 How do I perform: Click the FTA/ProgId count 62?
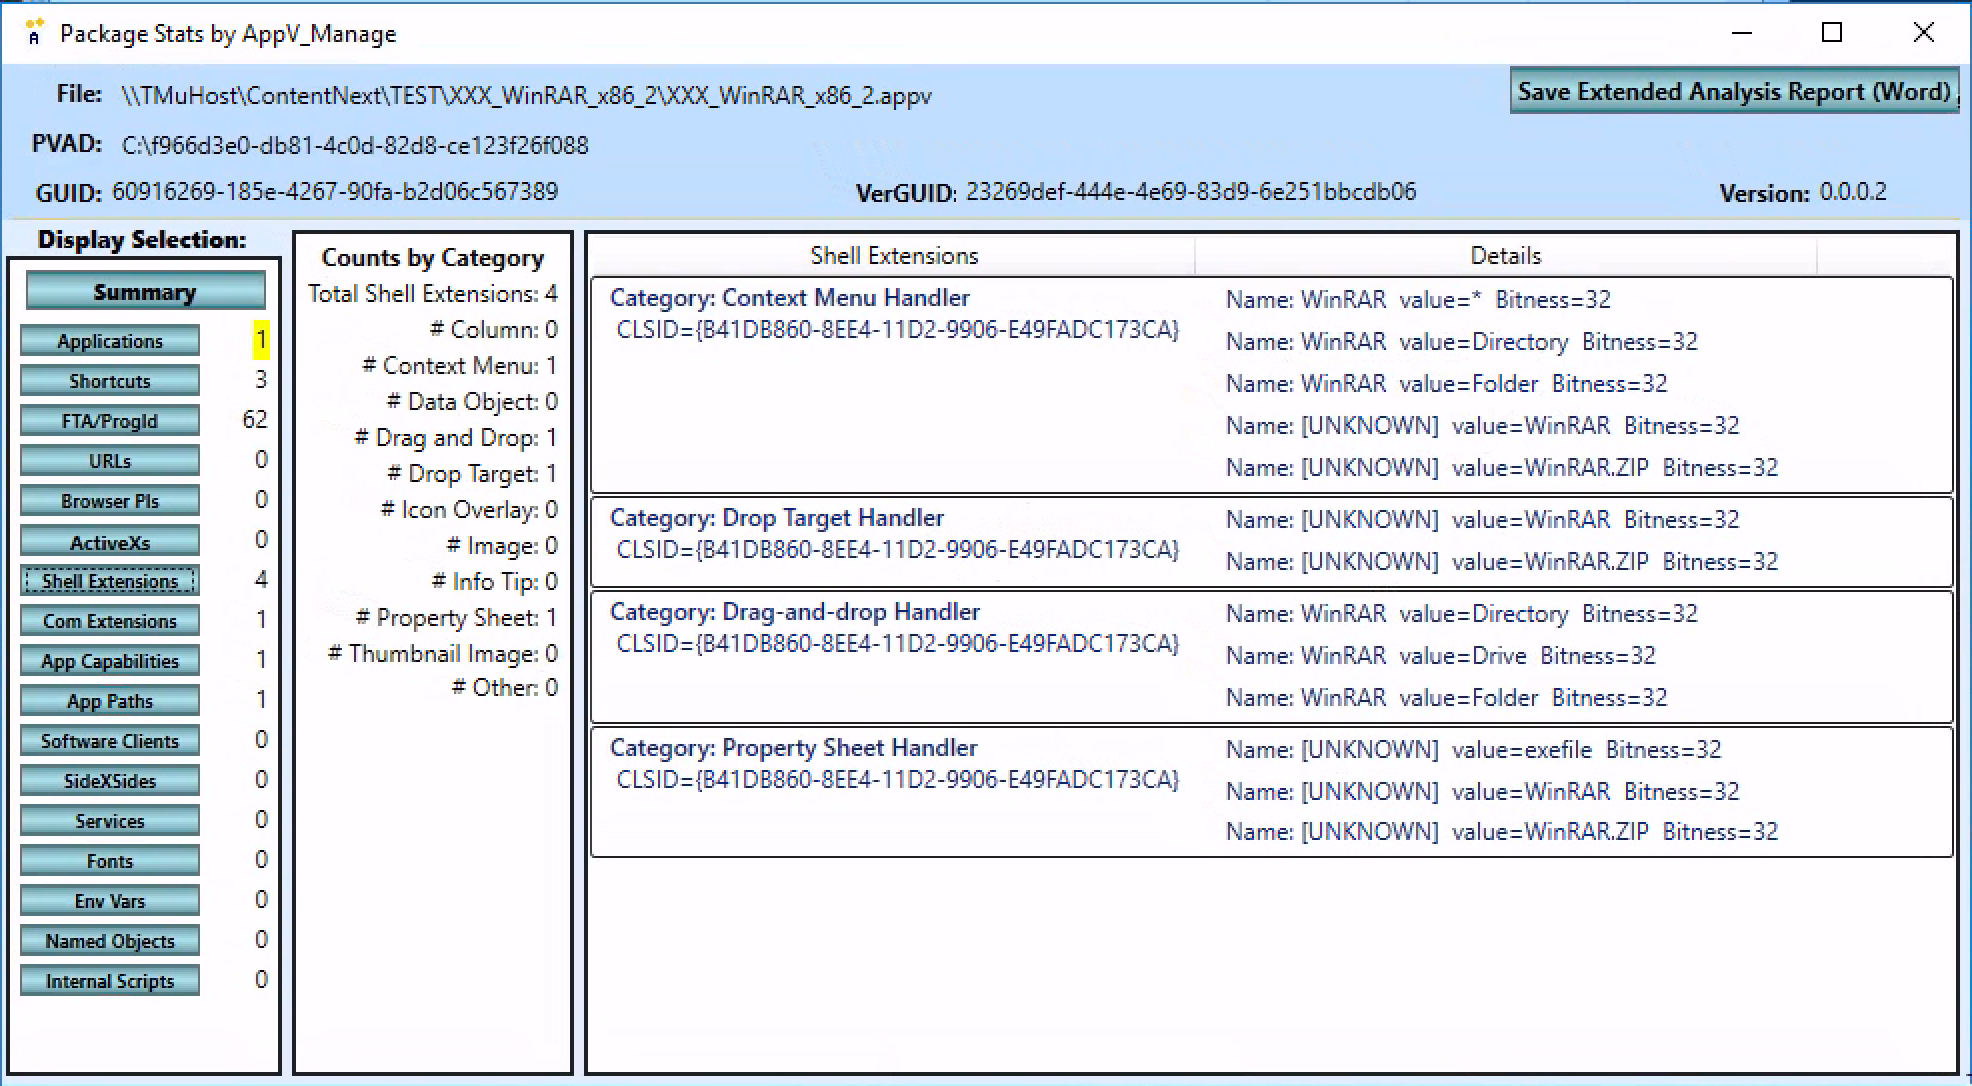(x=255, y=420)
